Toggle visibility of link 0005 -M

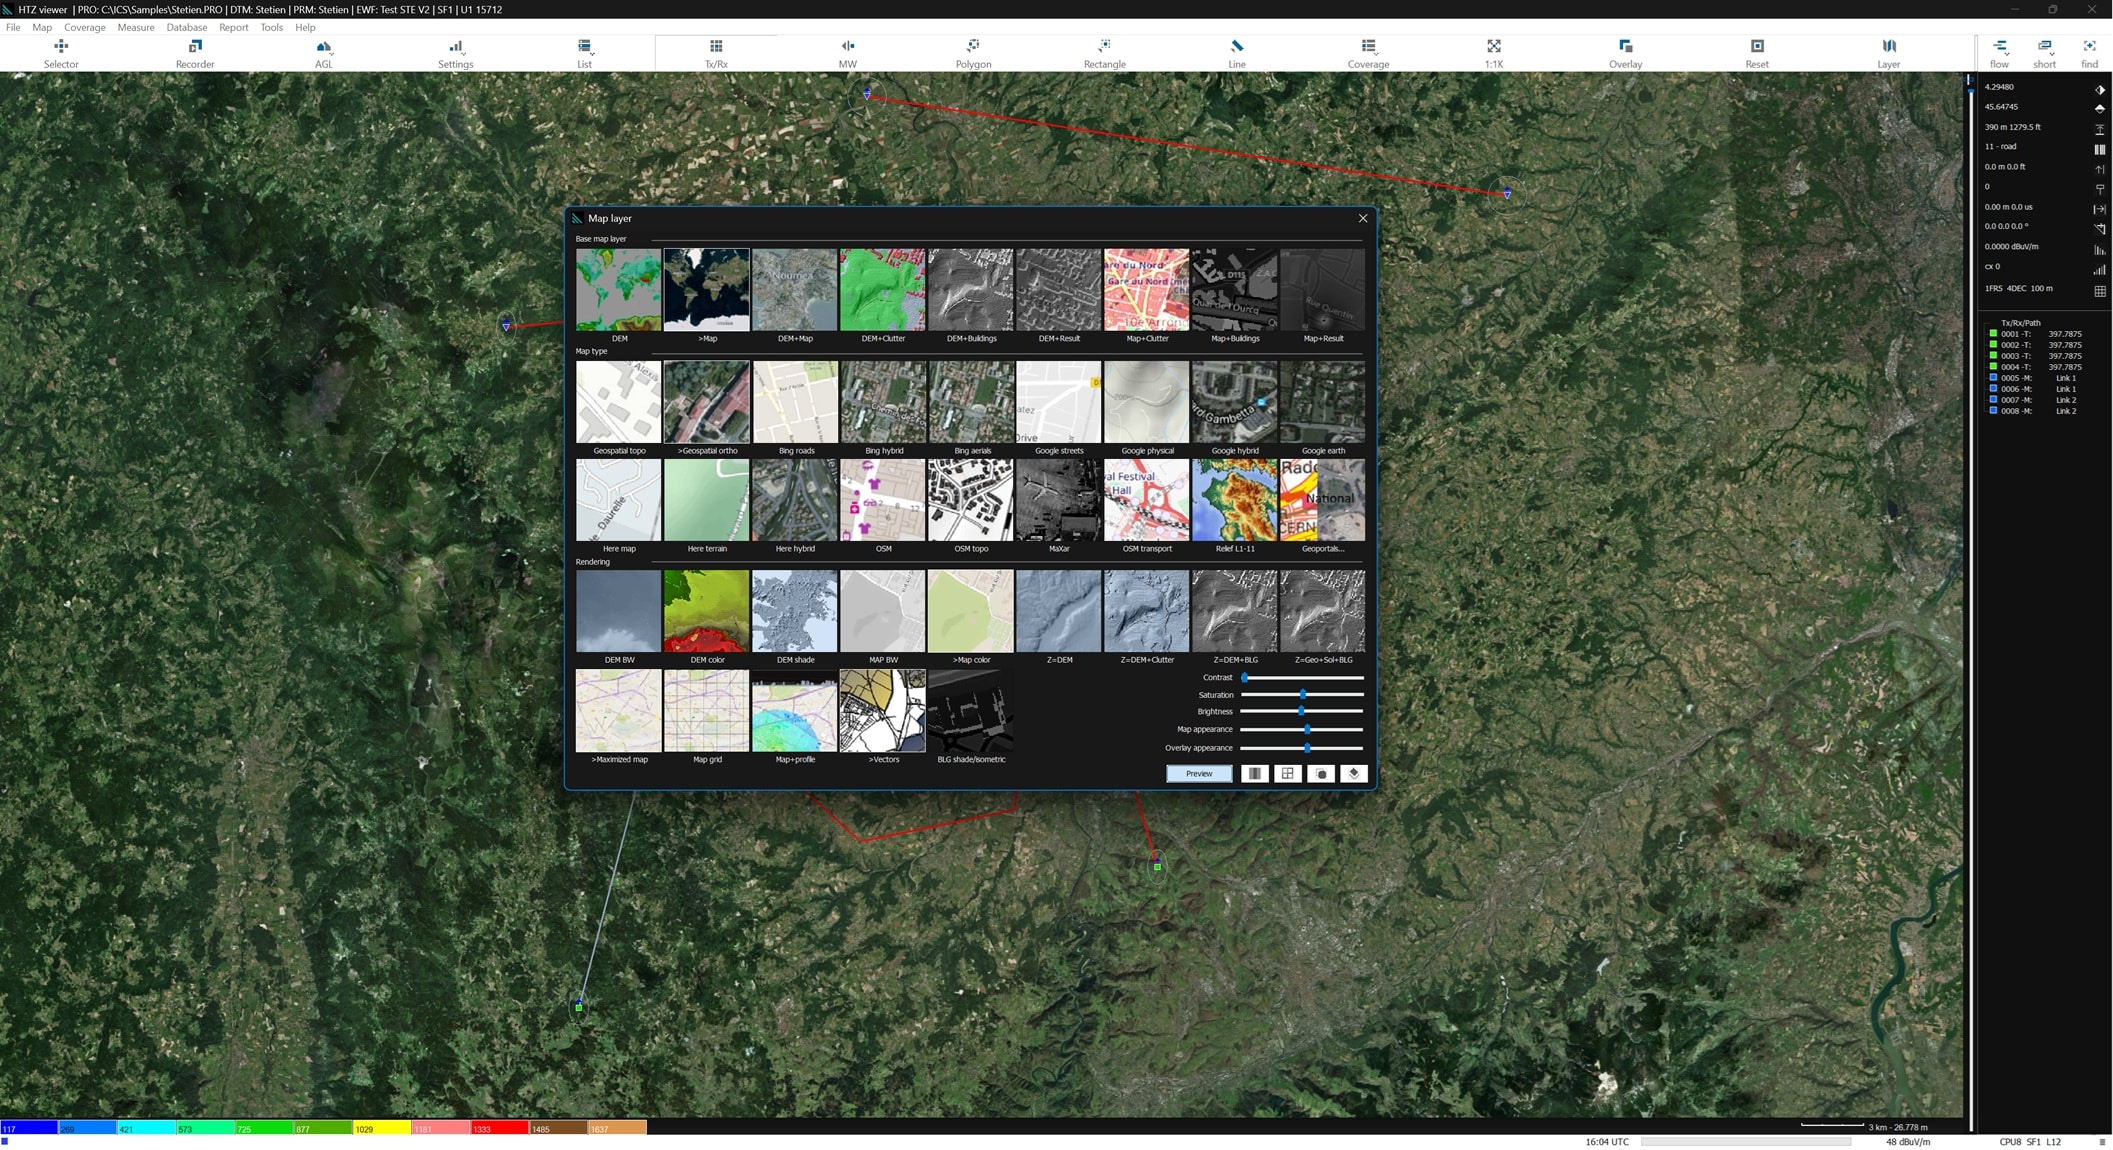pyautogui.click(x=1993, y=378)
